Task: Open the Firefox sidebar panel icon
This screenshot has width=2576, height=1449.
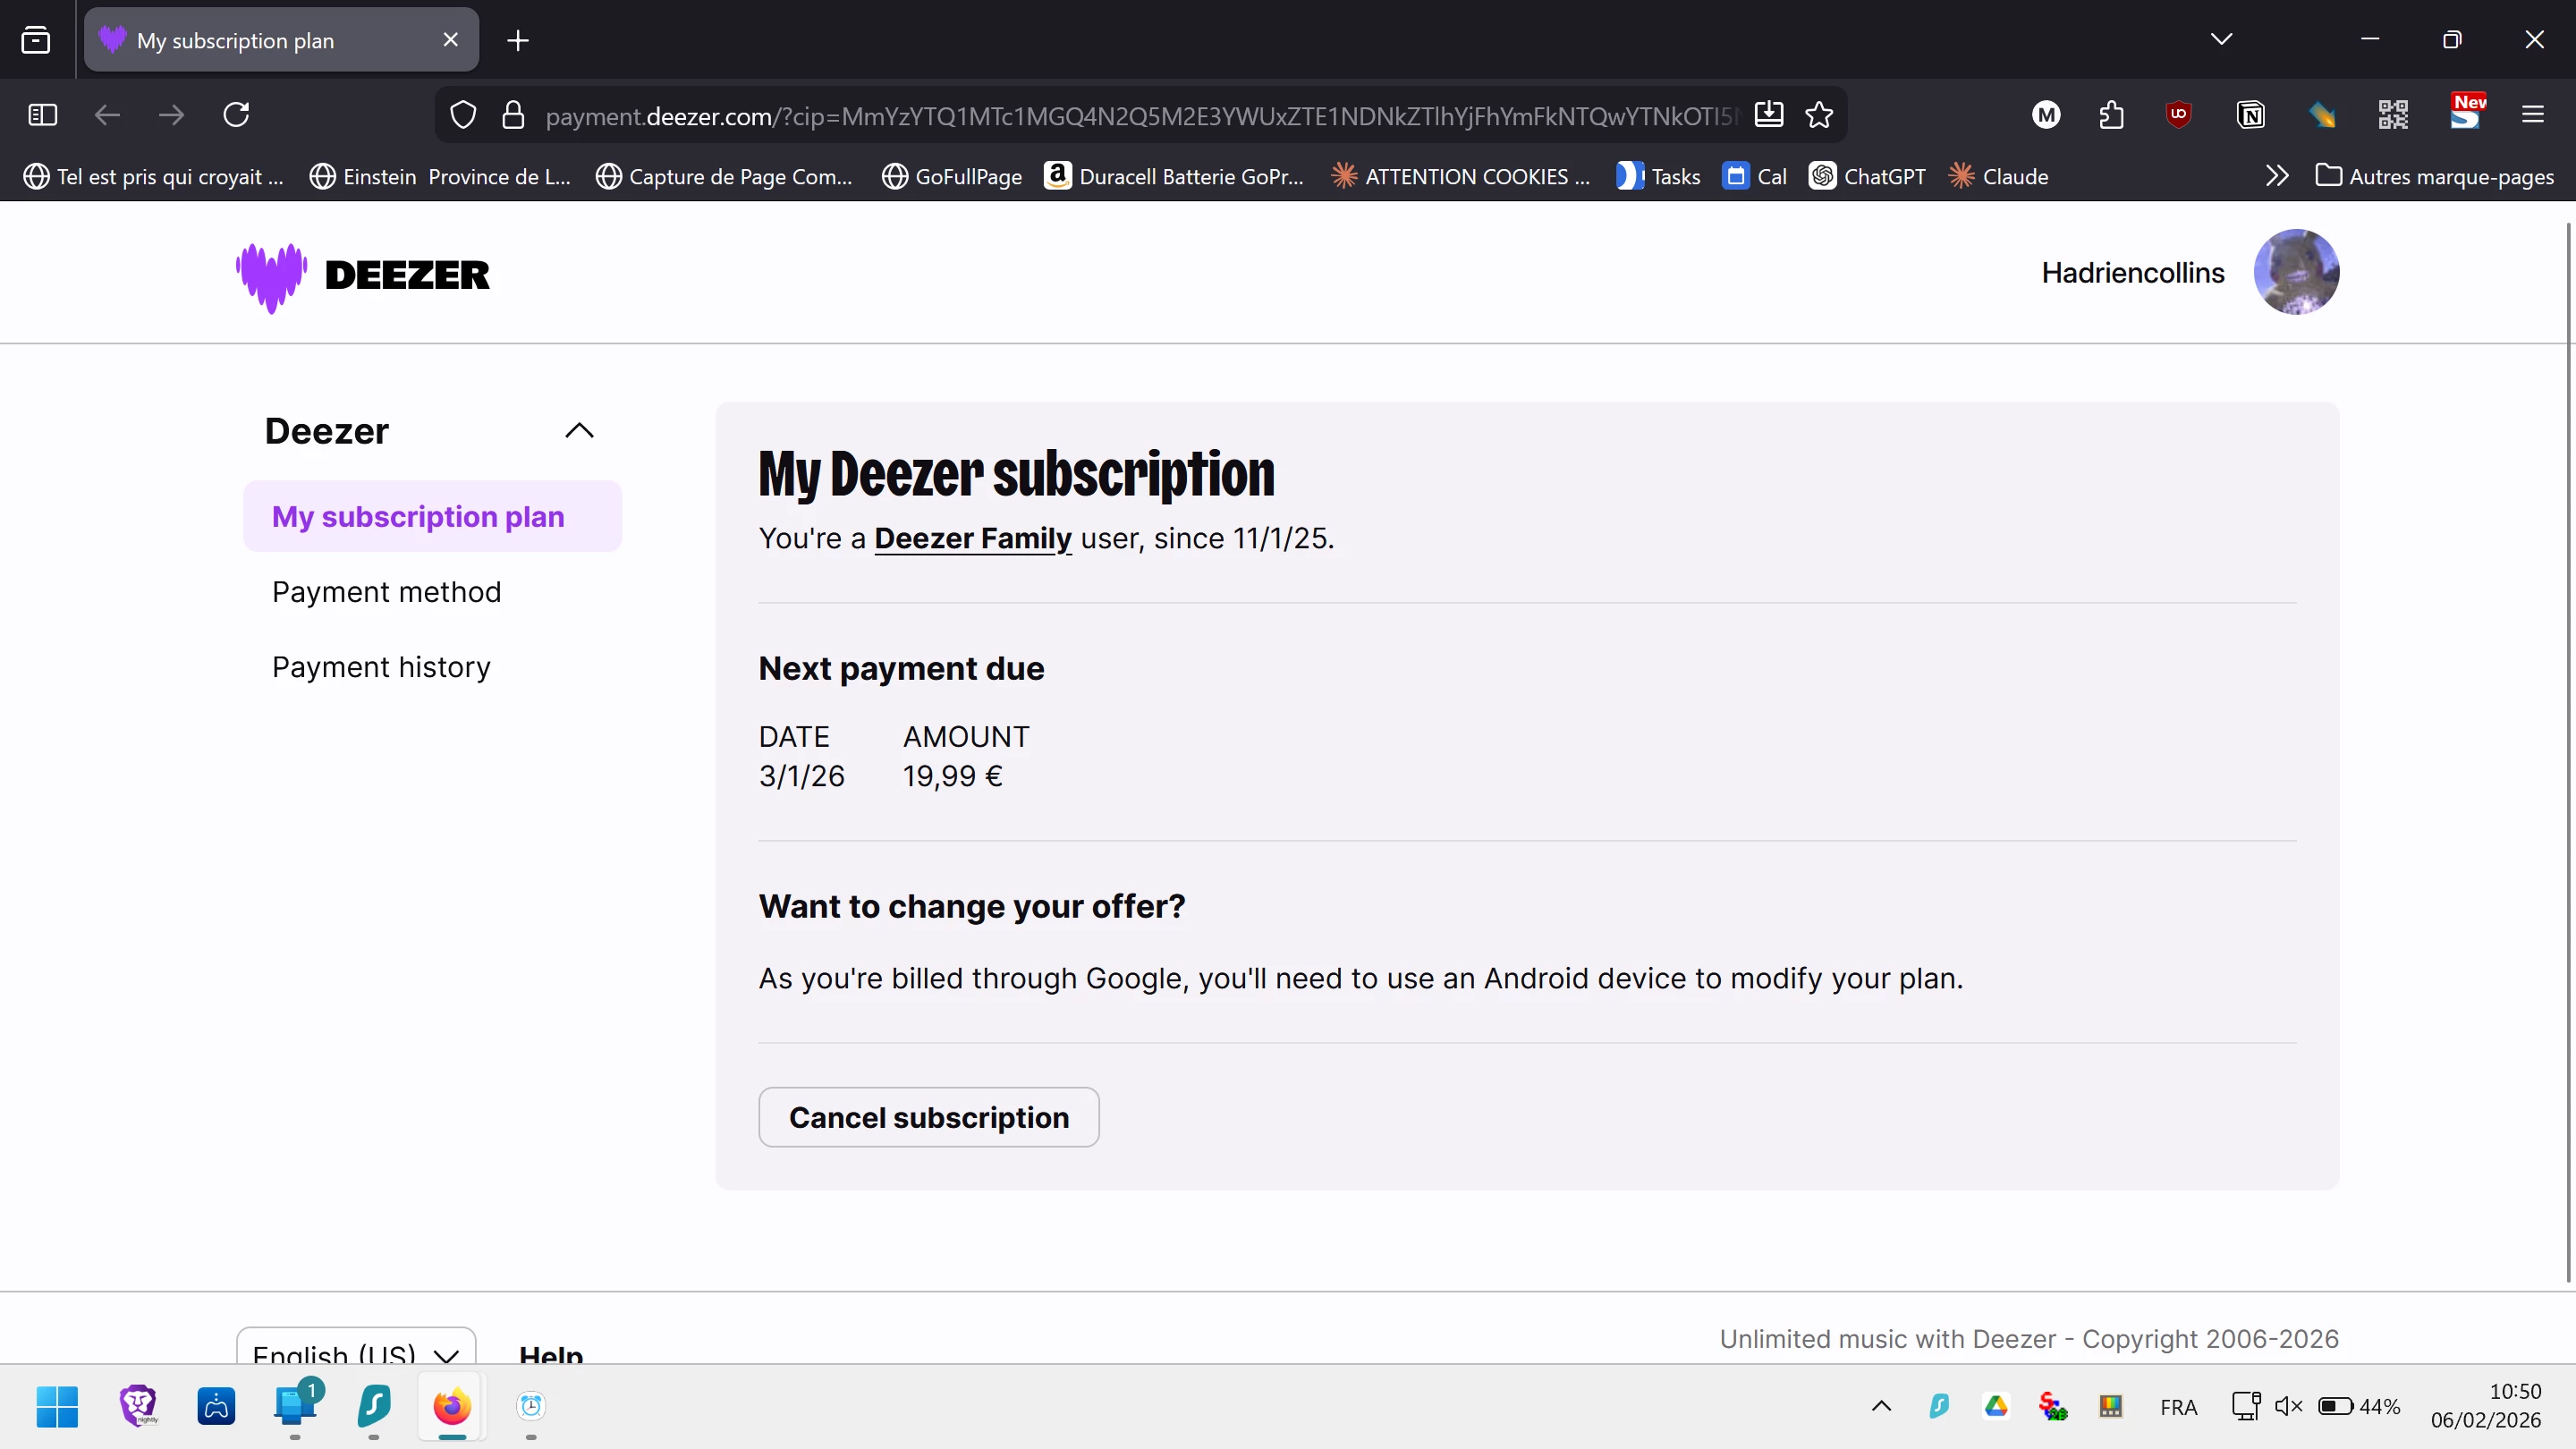Action: [x=43, y=115]
